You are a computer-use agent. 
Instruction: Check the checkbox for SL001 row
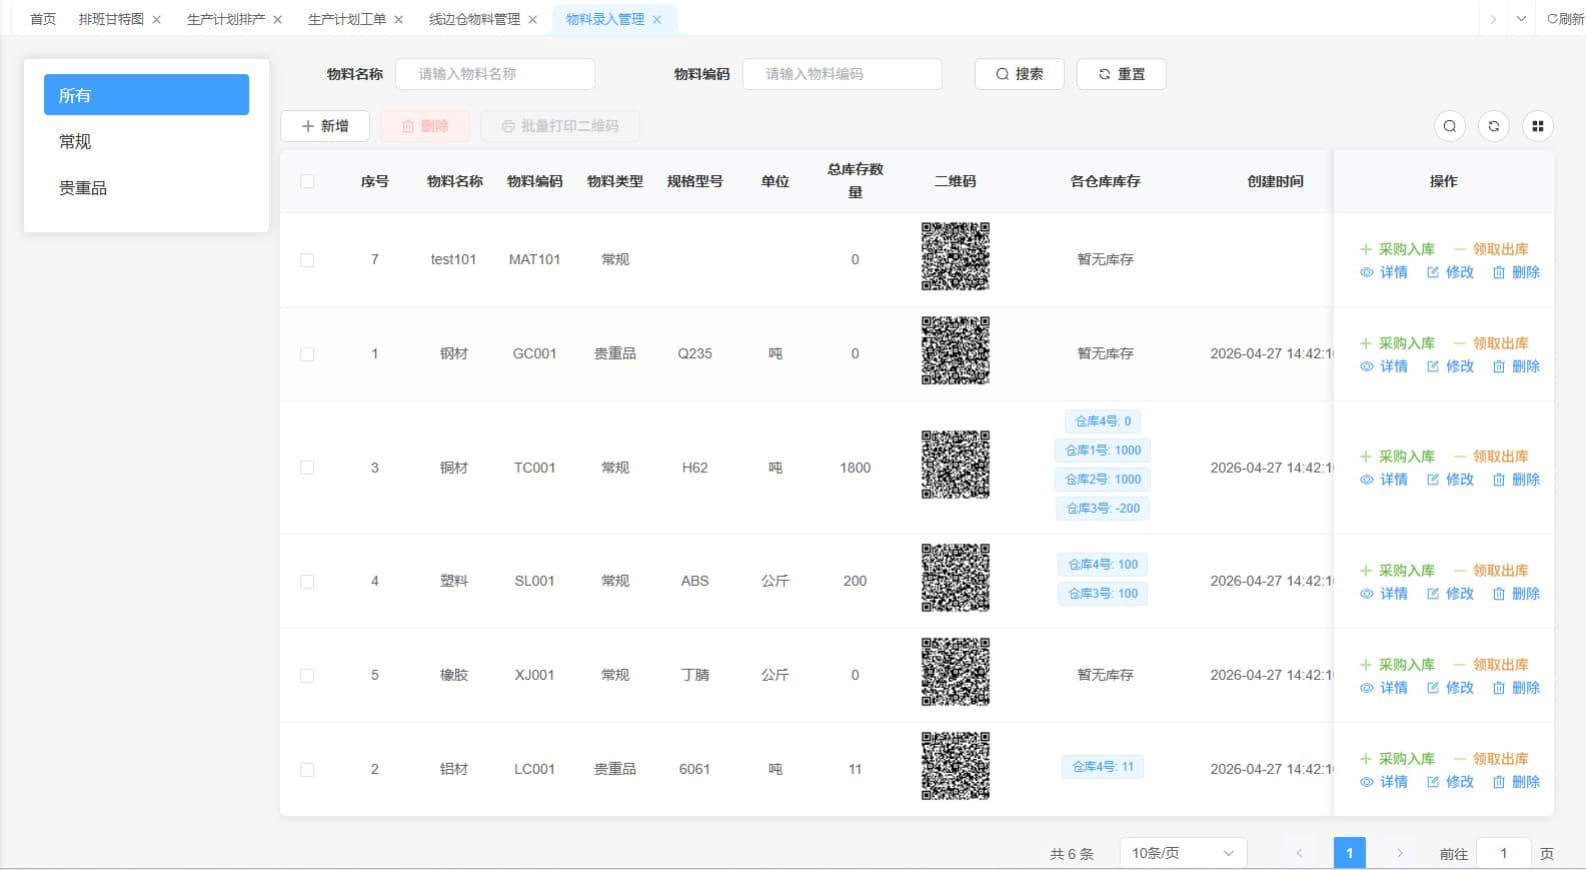[307, 581]
